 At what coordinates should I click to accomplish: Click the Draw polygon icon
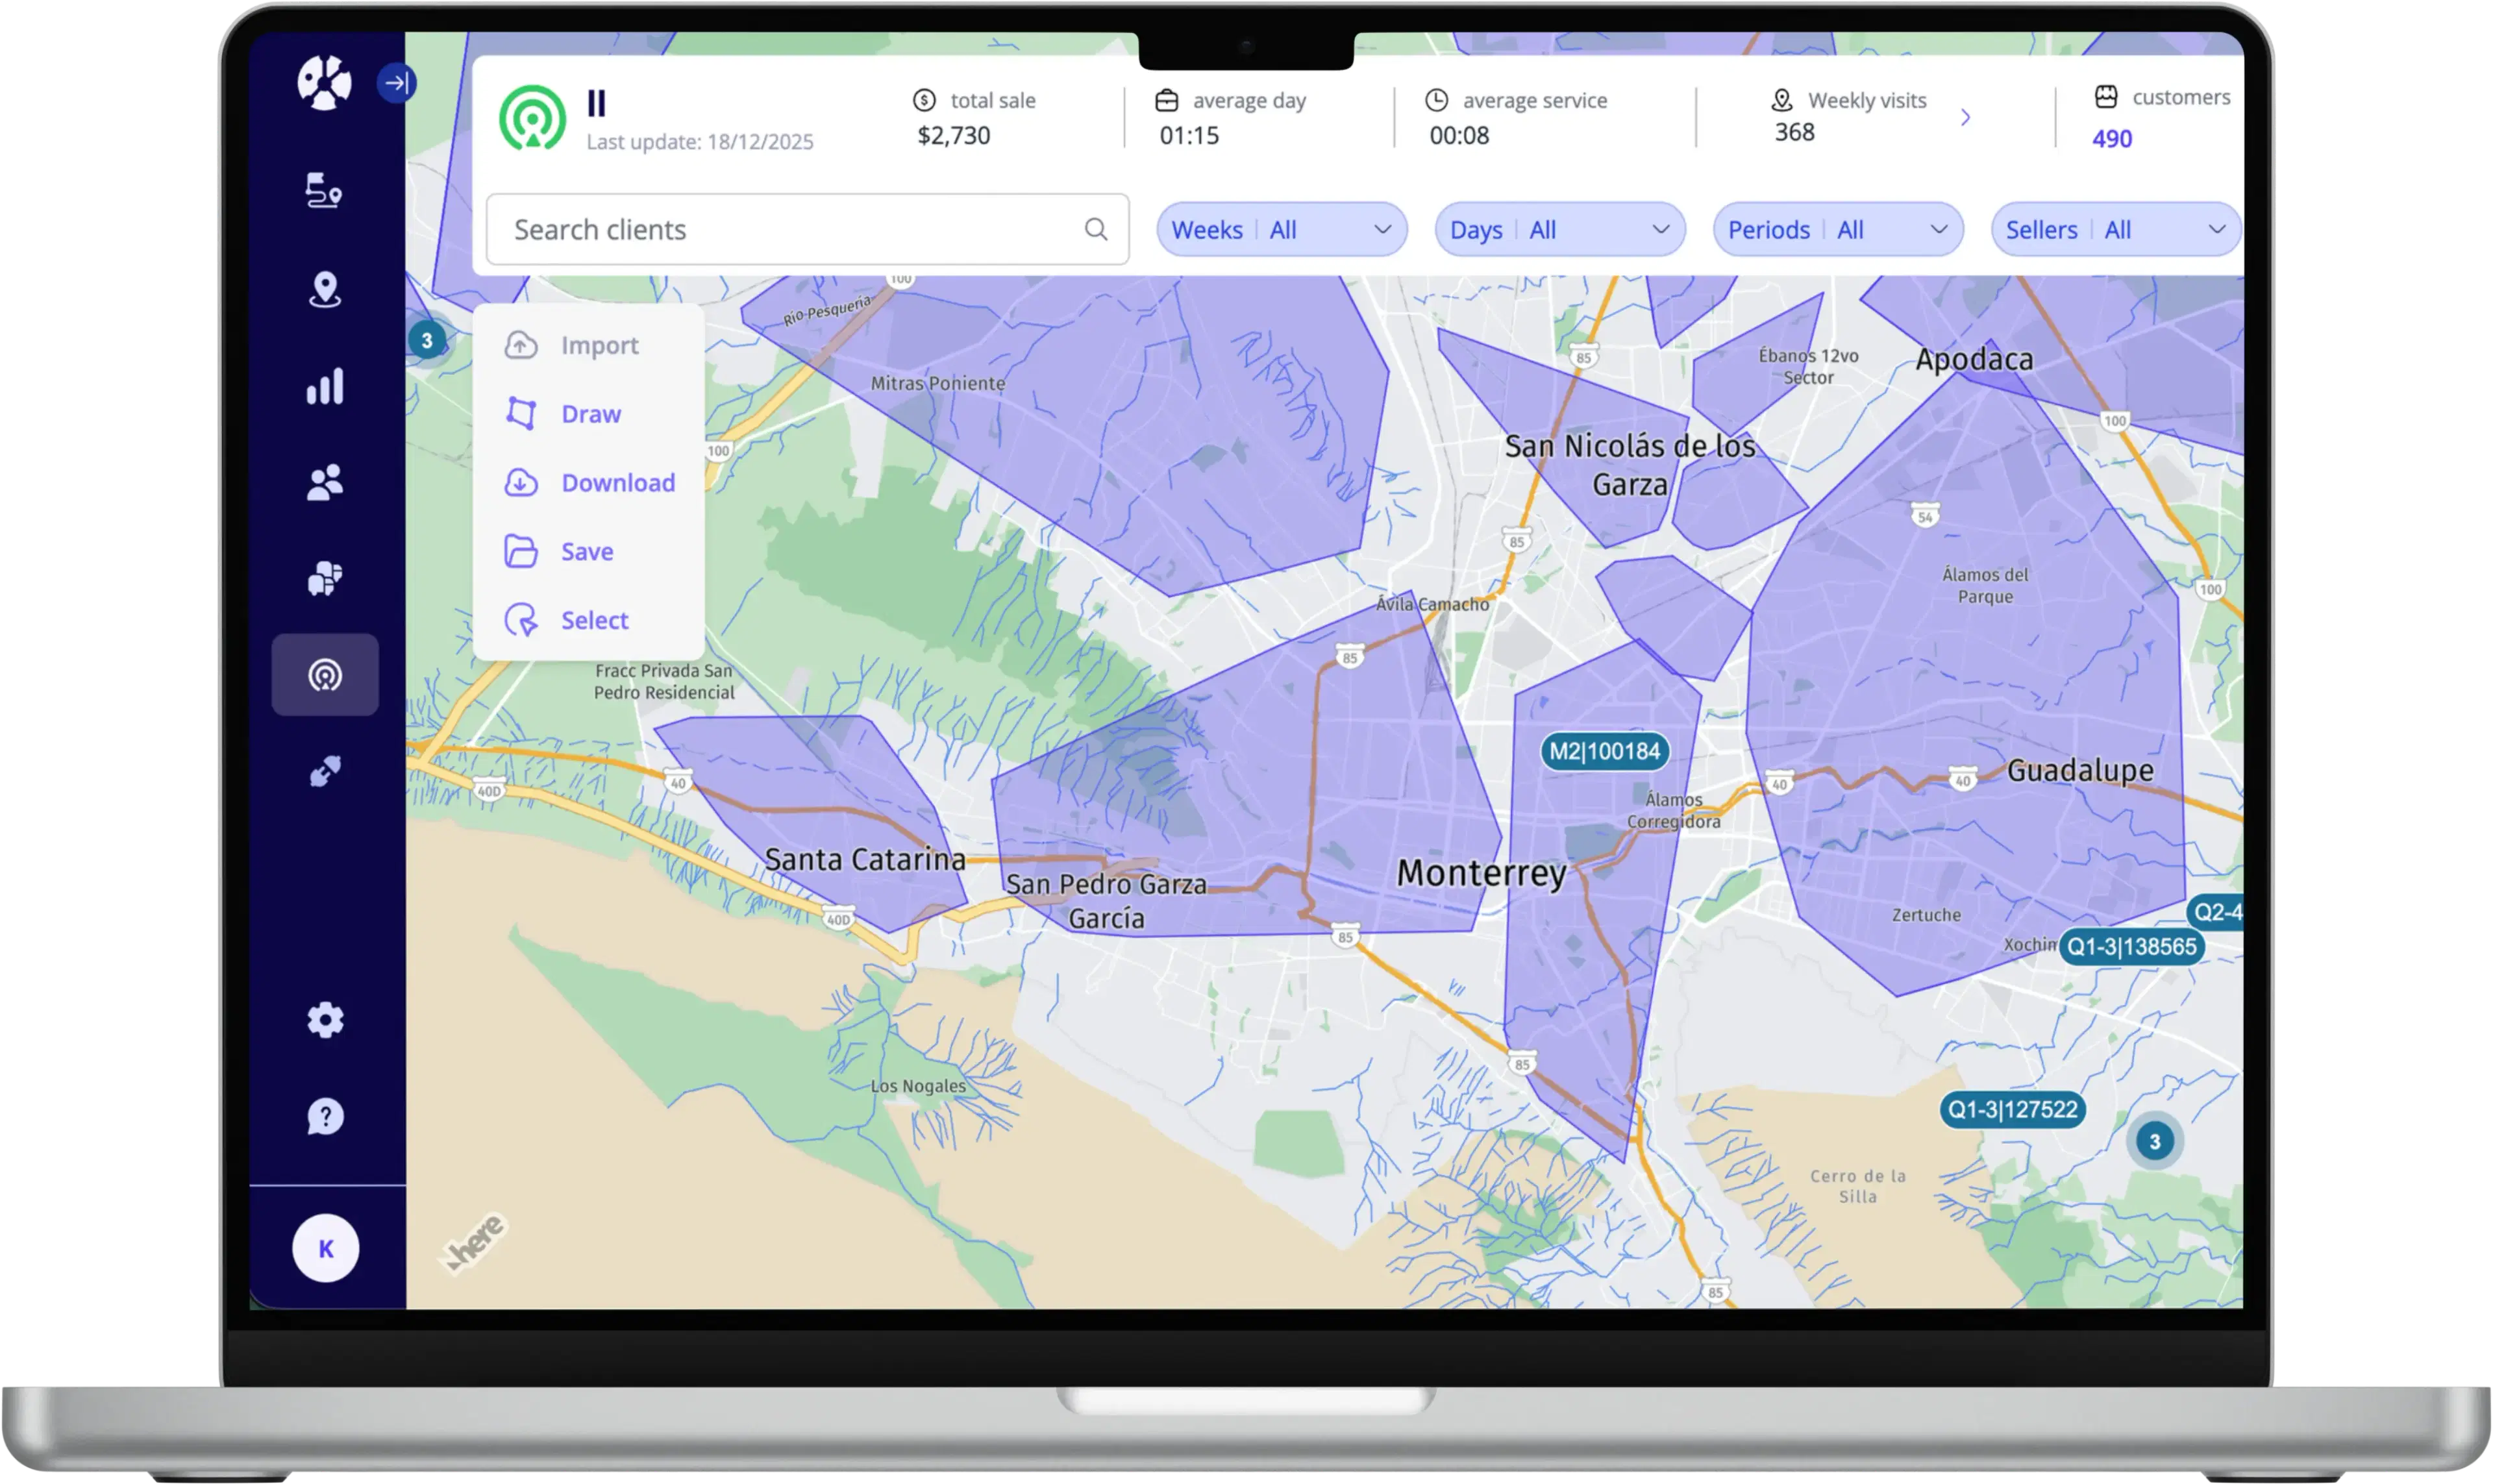coord(521,413)
